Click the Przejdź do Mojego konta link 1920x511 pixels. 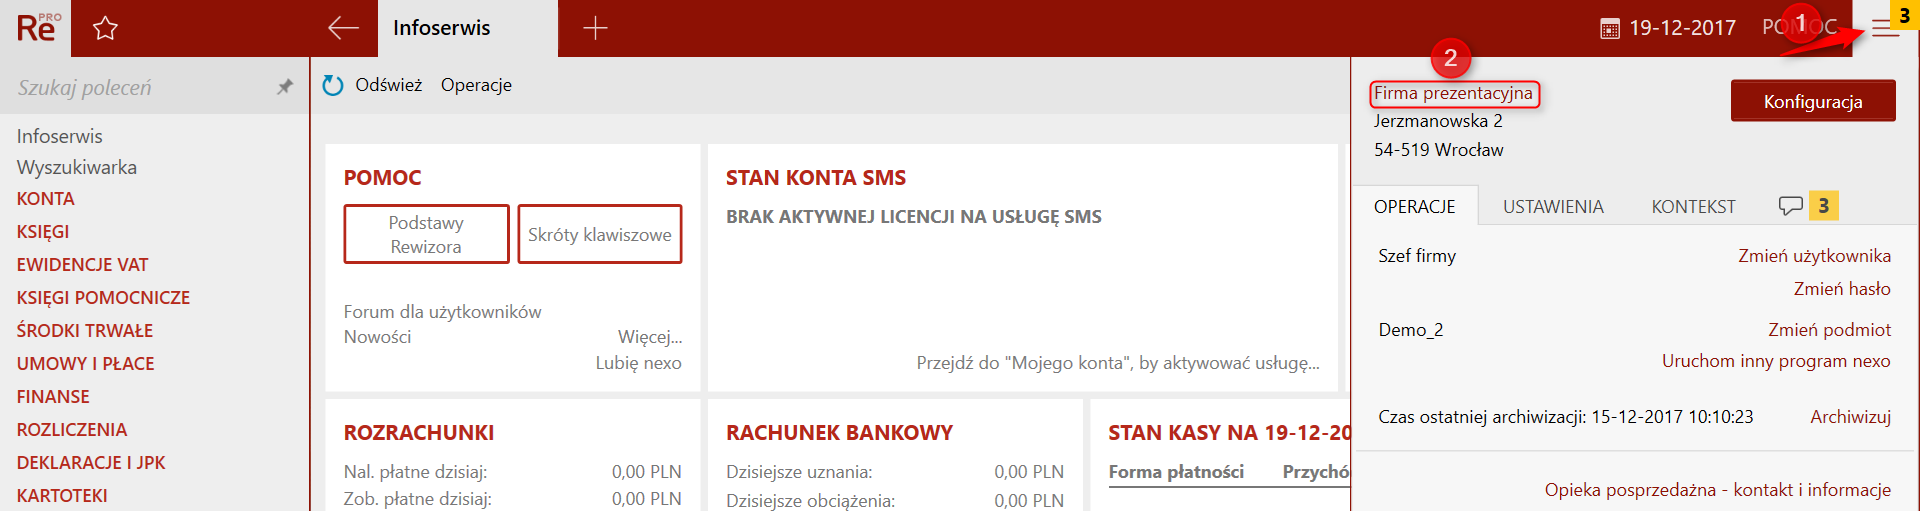click(1118, 363)
